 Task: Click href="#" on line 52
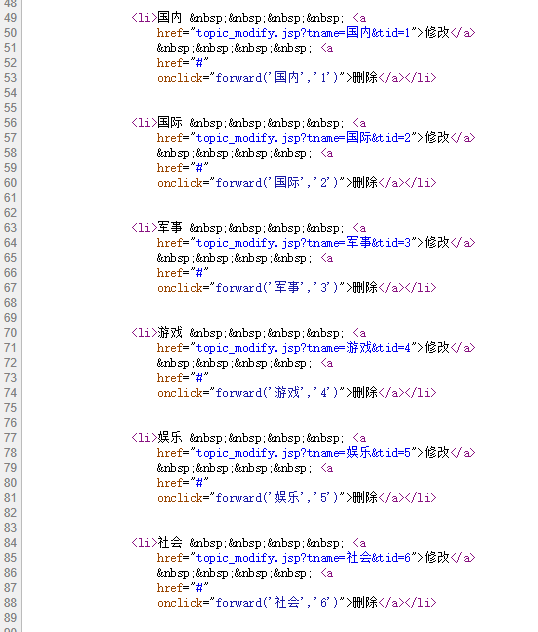(183, 63)
